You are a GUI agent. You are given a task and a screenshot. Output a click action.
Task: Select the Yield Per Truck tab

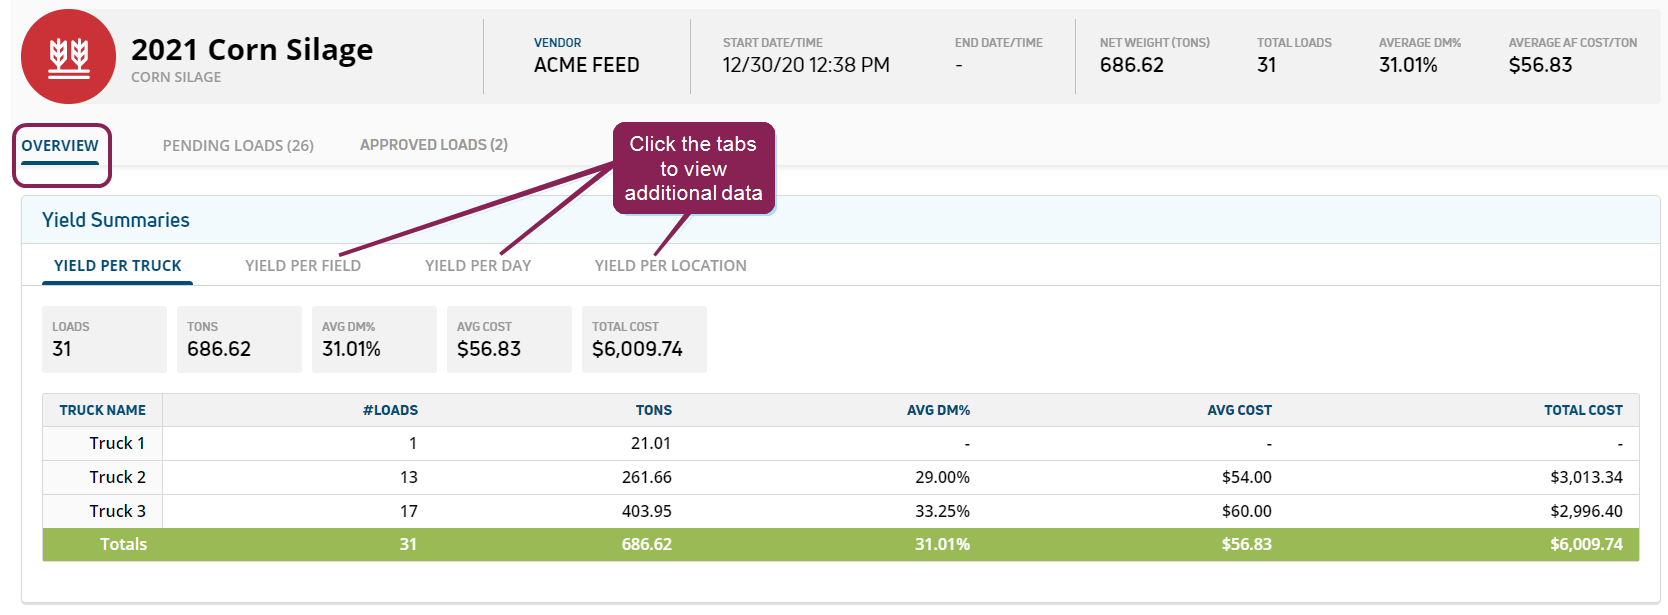118,266
